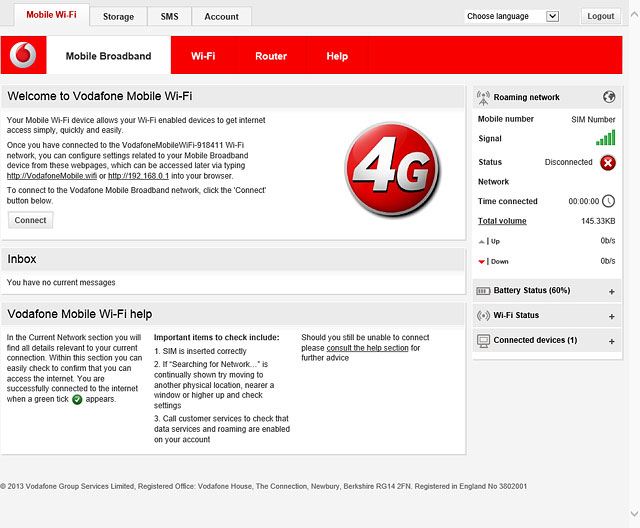The height and width of the screenshot is (528, 640).
Task: Click the Up speed 0b/s value
Action: tap(608, 241)
